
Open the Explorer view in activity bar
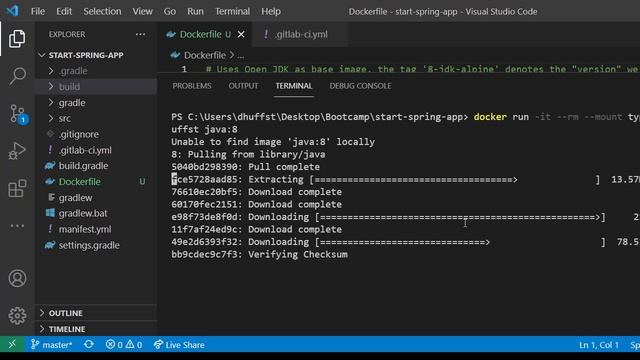[17, 39]
